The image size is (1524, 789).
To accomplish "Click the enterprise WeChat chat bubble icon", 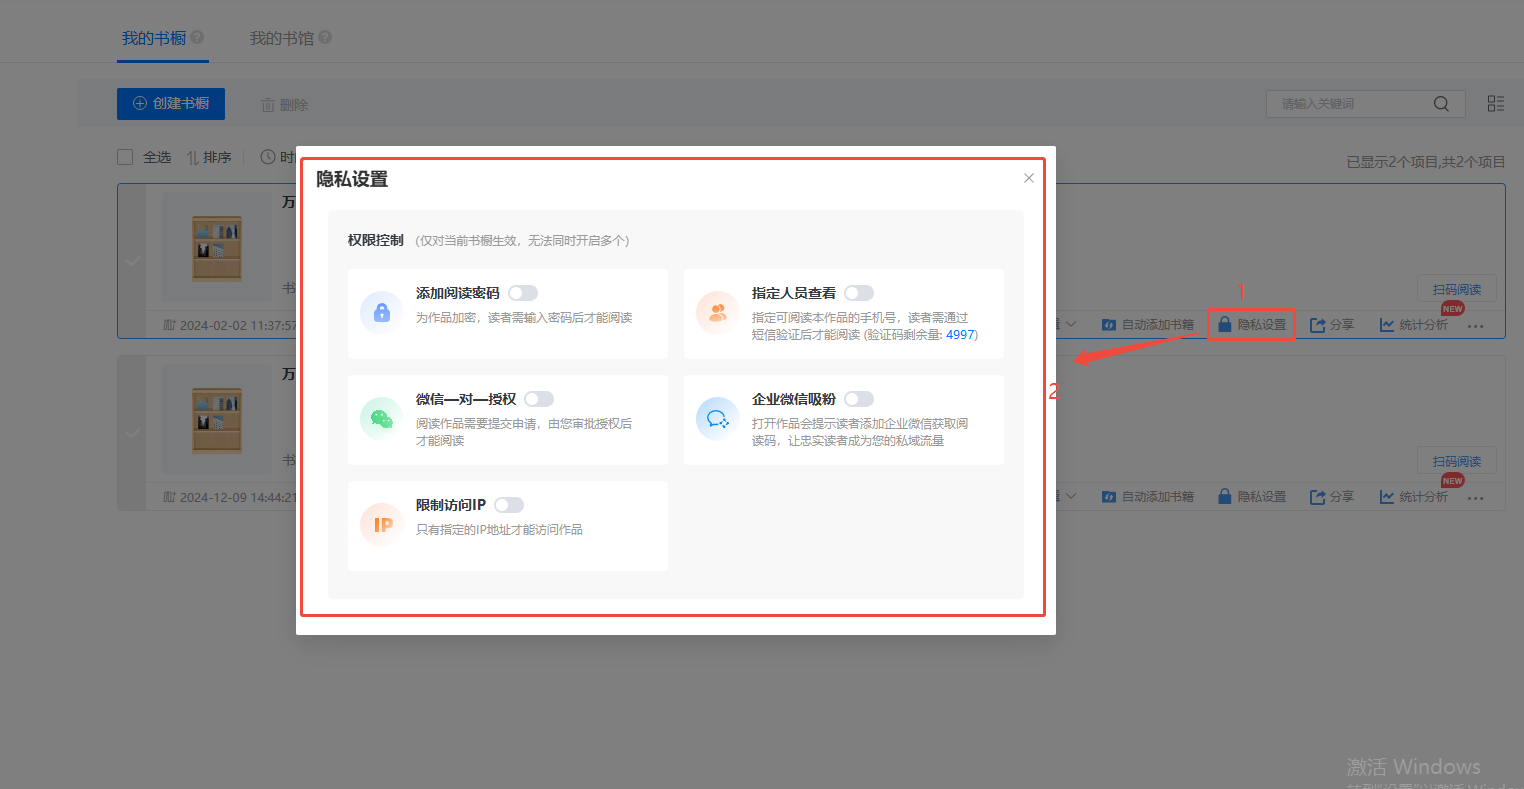I will (717, 419).
